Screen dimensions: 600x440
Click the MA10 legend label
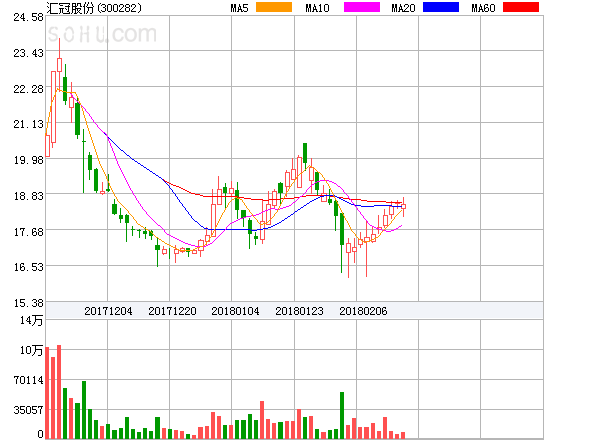tap(317, 8)
